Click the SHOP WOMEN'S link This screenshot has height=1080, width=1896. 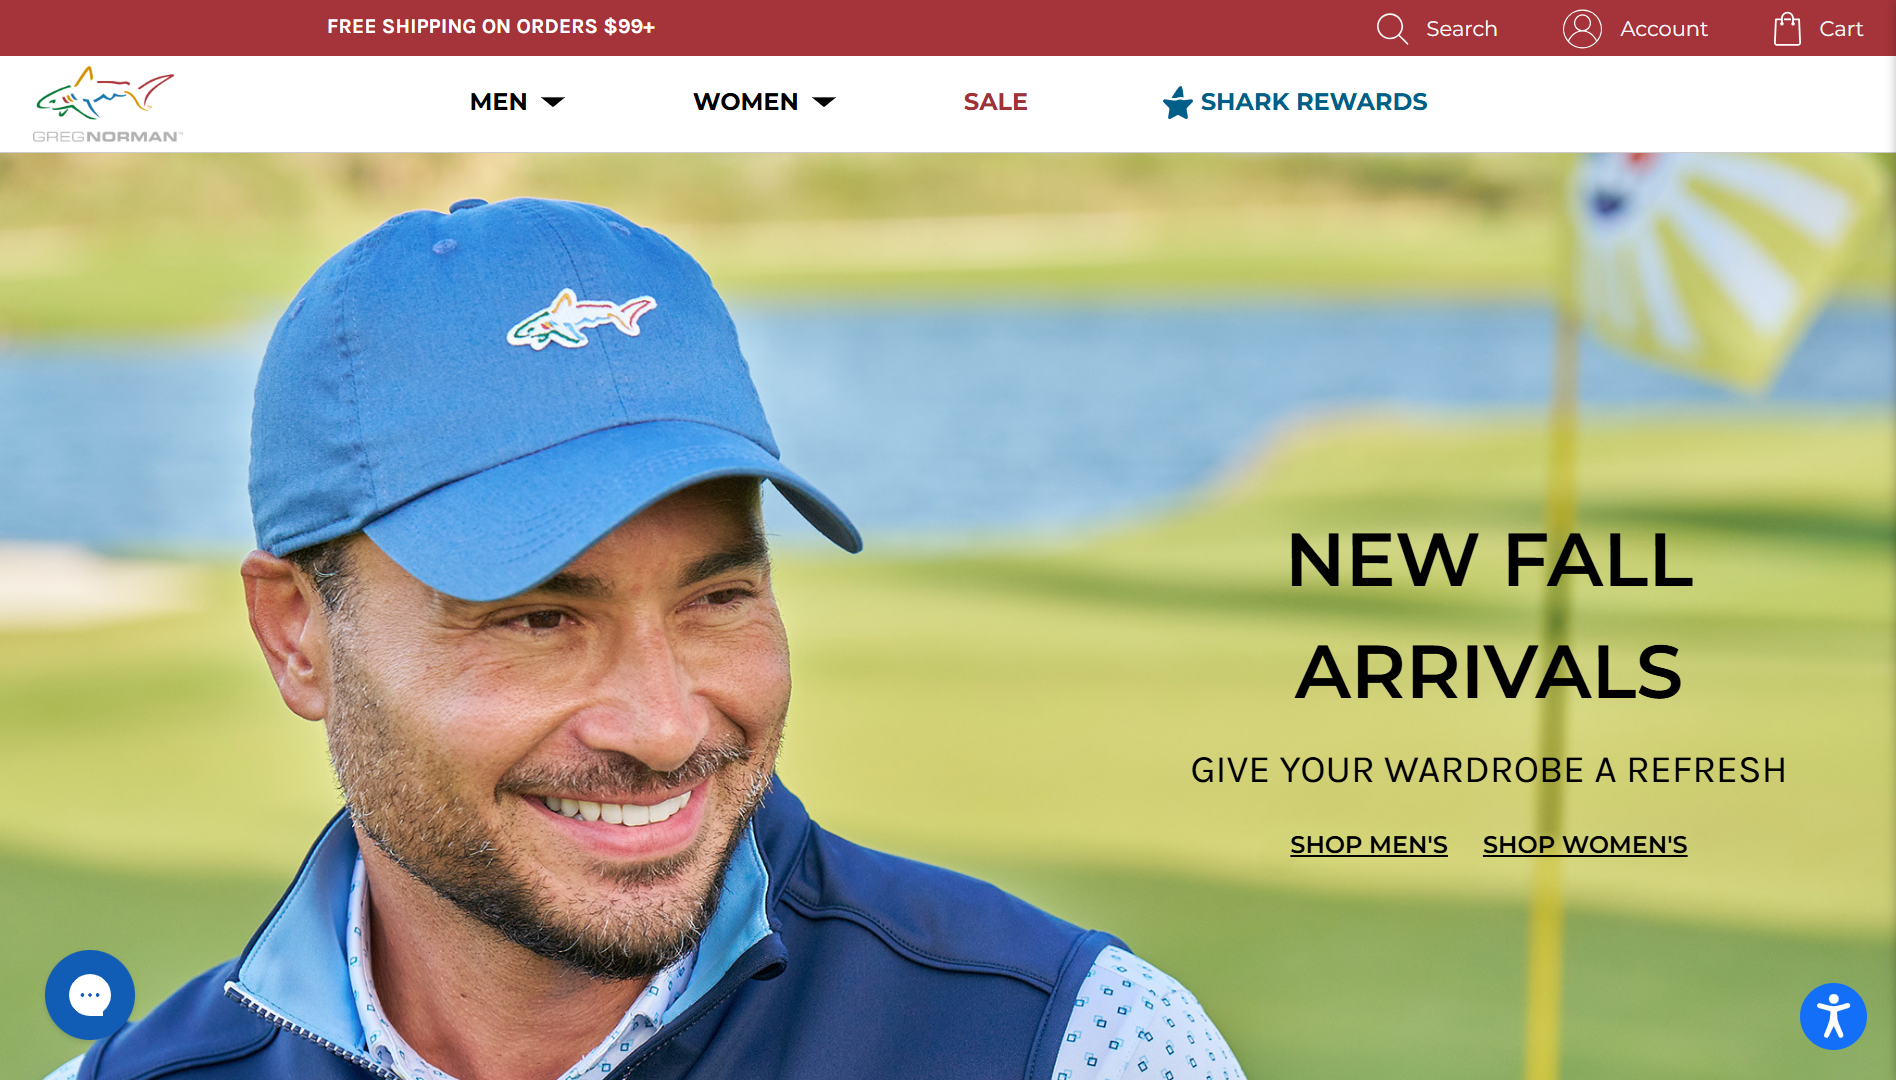pyautogui.click(x=1585, y=845)
